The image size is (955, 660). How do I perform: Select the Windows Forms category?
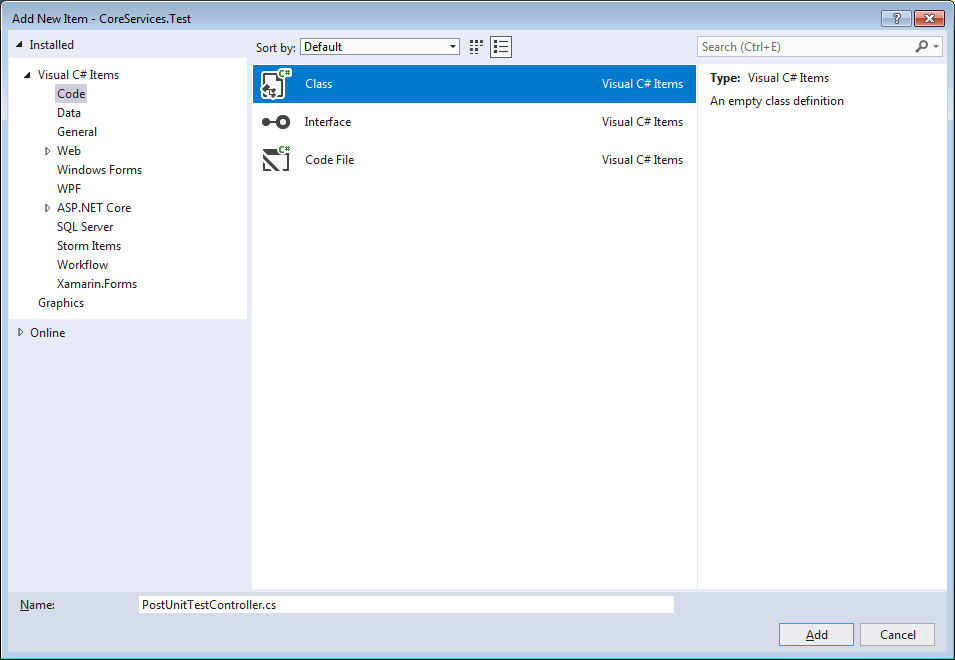click(99, 170)
